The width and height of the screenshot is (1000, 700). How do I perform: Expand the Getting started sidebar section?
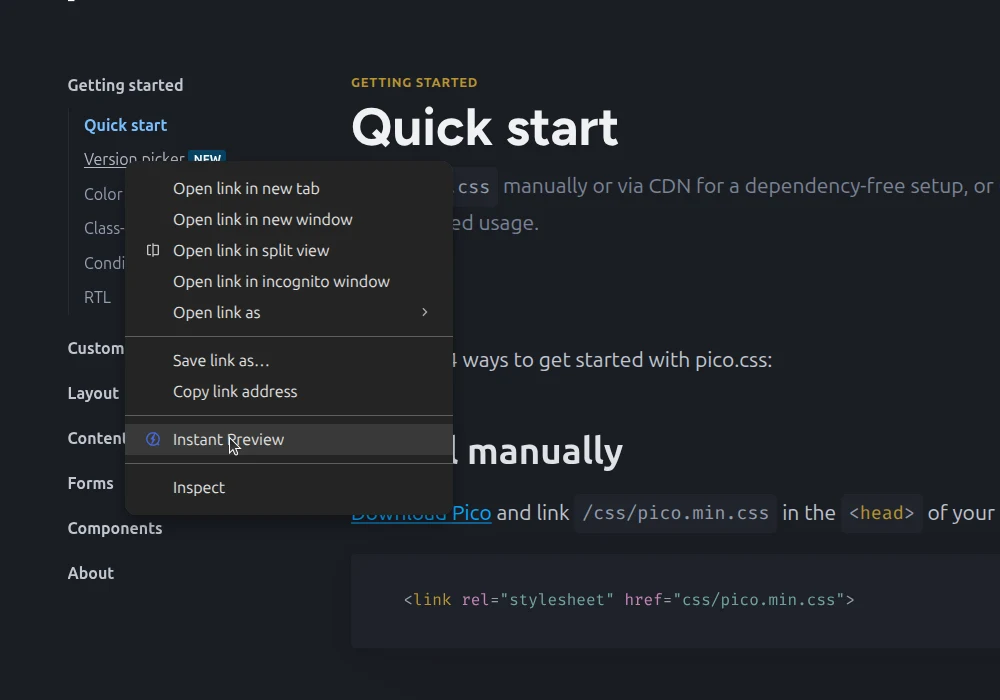pos(126,85)
